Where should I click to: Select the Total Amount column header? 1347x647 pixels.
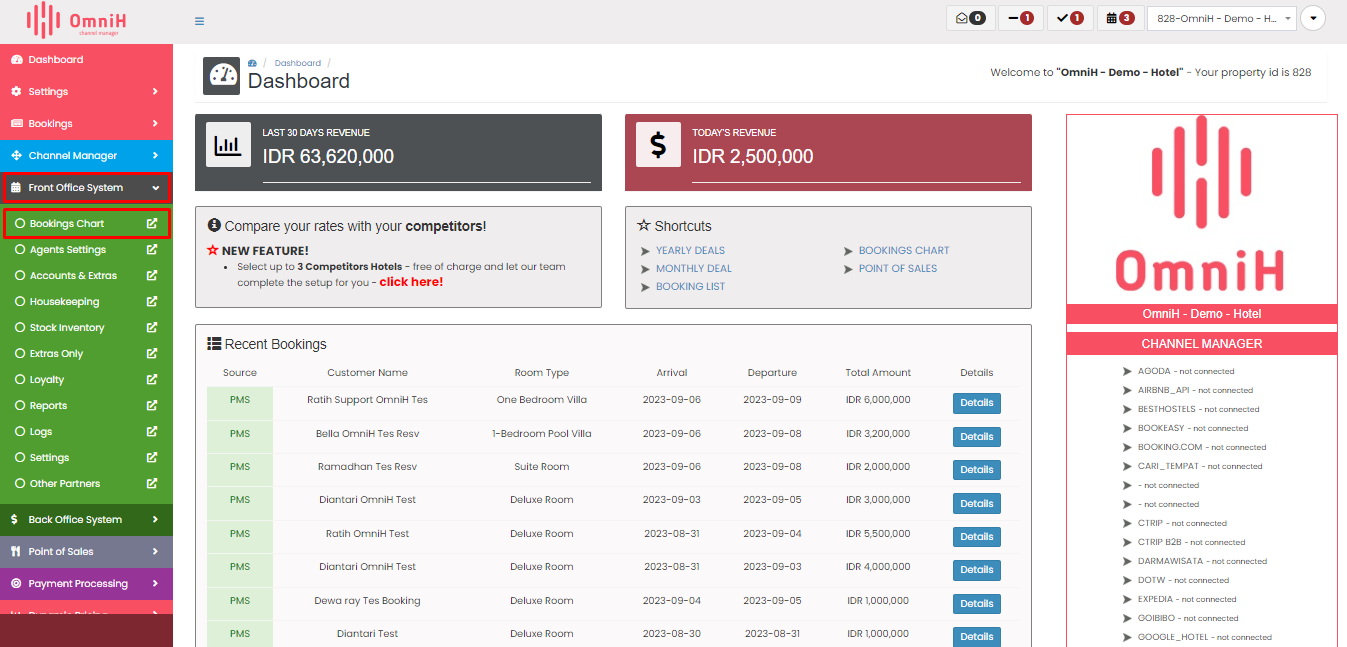[x=878, y=373]
